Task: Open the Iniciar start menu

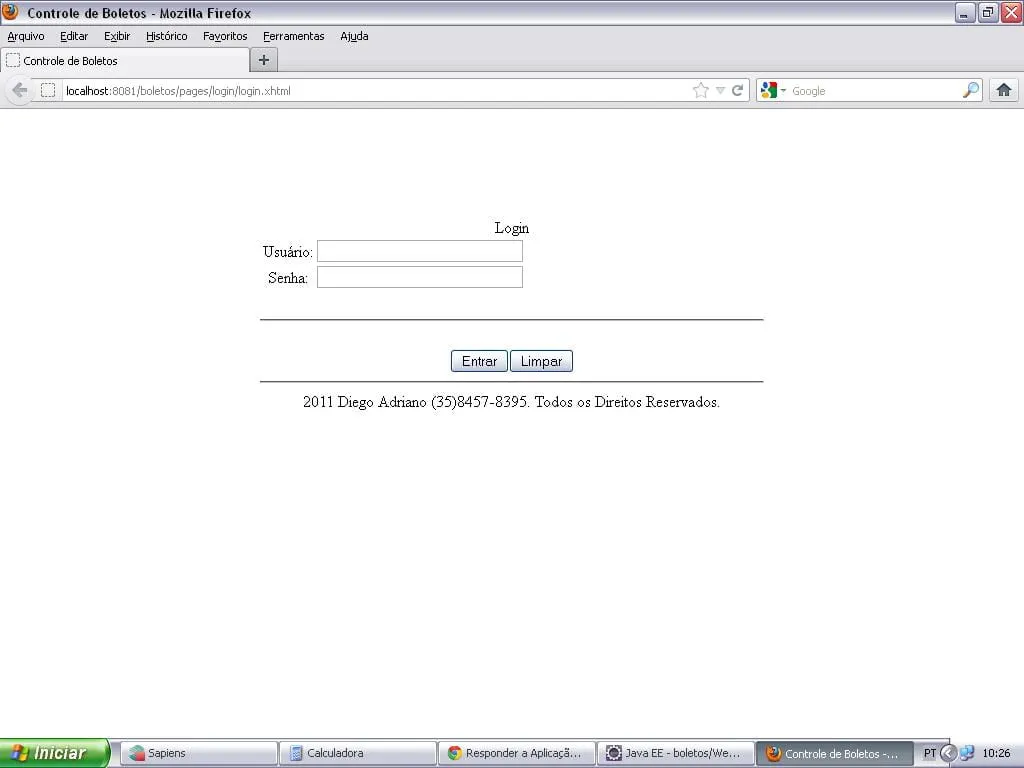Action: pyautogui.click(x=55, y=753)
